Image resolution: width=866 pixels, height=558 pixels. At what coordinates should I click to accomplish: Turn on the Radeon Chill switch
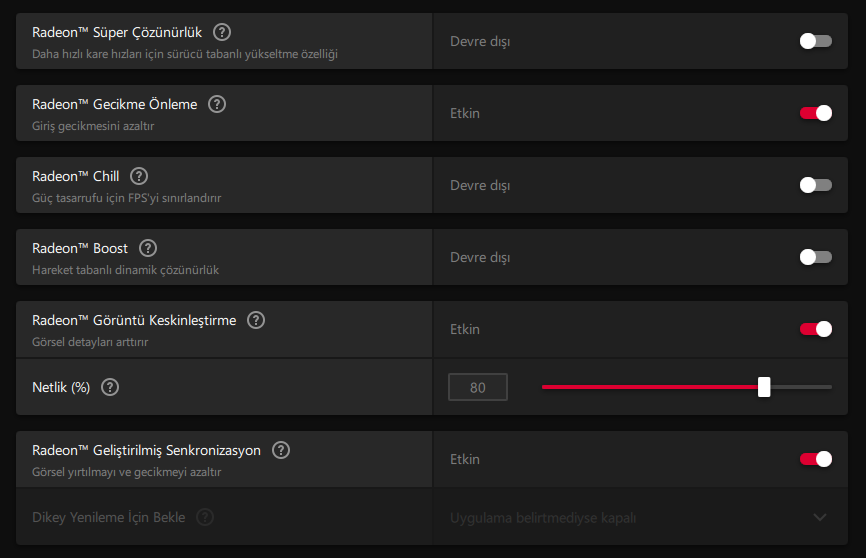816,185
